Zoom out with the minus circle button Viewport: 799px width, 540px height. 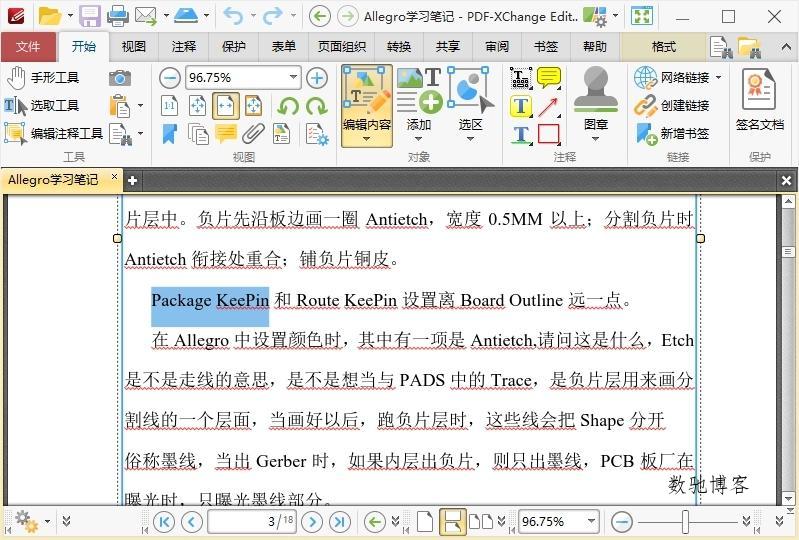tap(170, 78)
